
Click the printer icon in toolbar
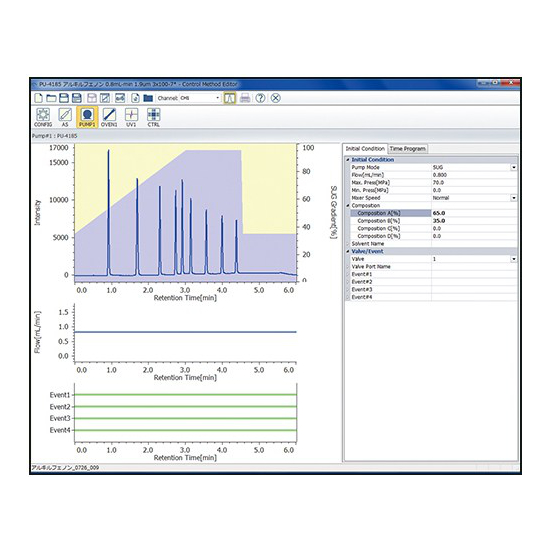(245, 98)
